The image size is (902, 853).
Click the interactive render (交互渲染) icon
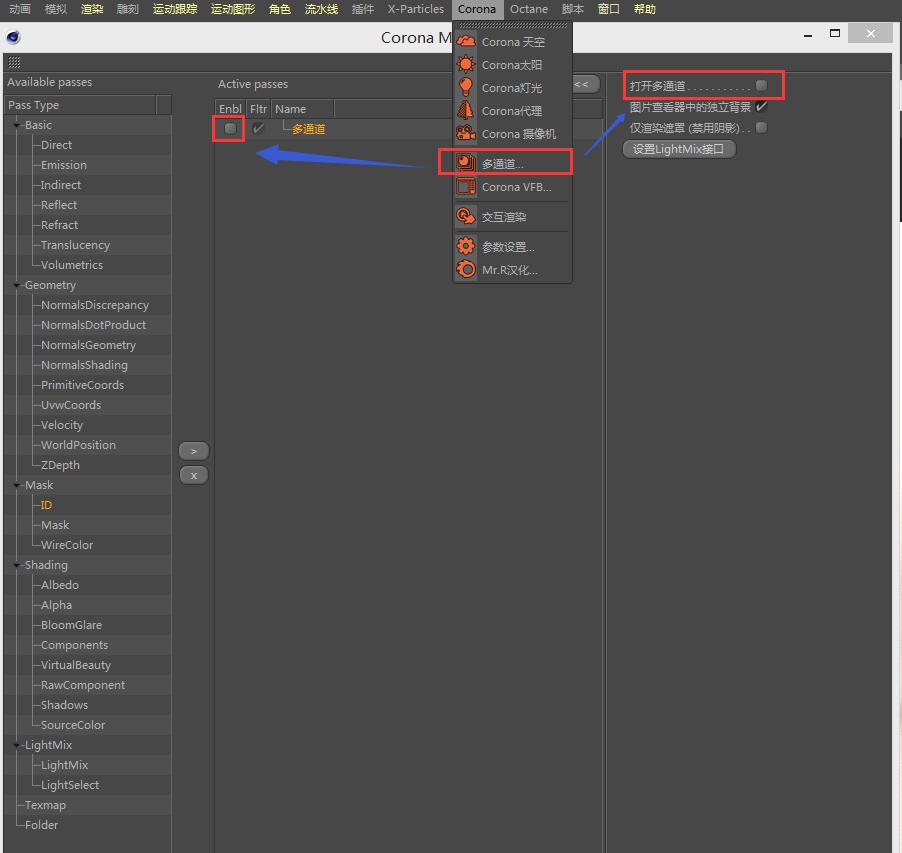(465, 217)
